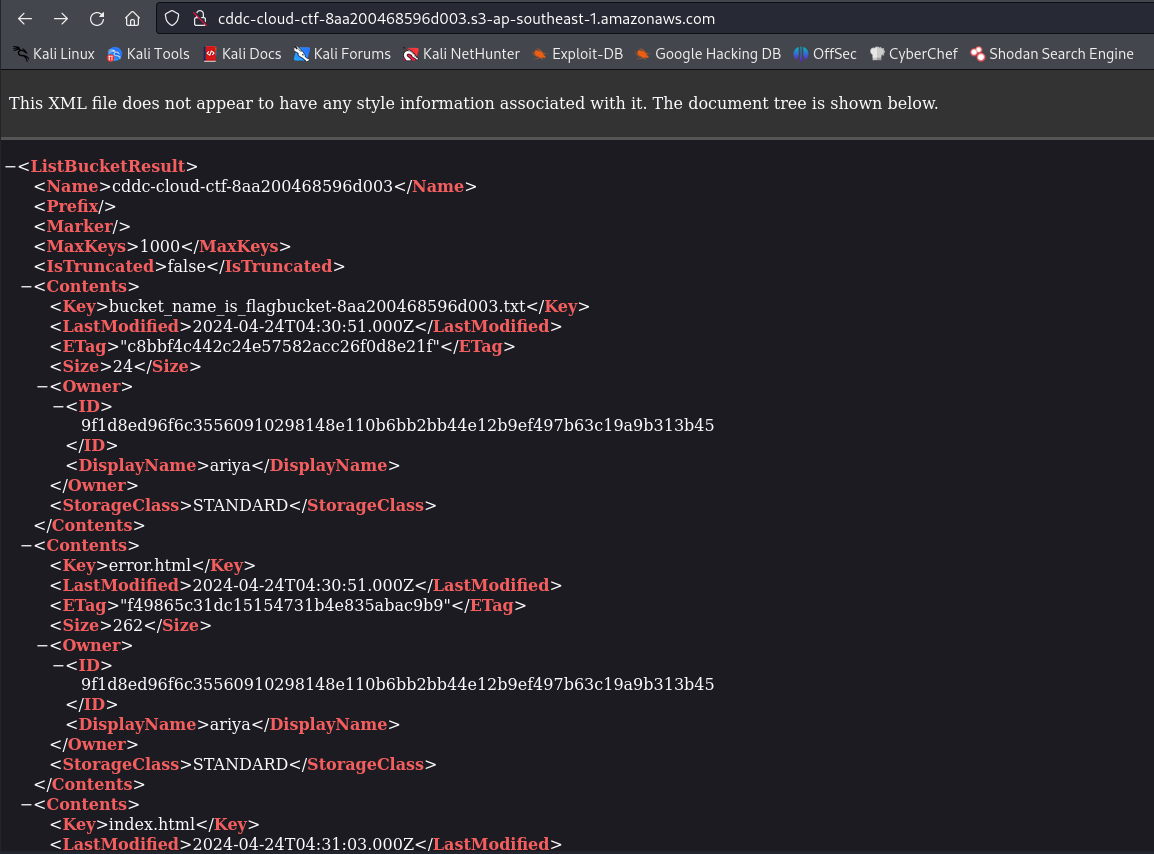Collapse the first Owner ID node
The width and height of the screenshot is (1154, 854).
click(x=58, y=406)
